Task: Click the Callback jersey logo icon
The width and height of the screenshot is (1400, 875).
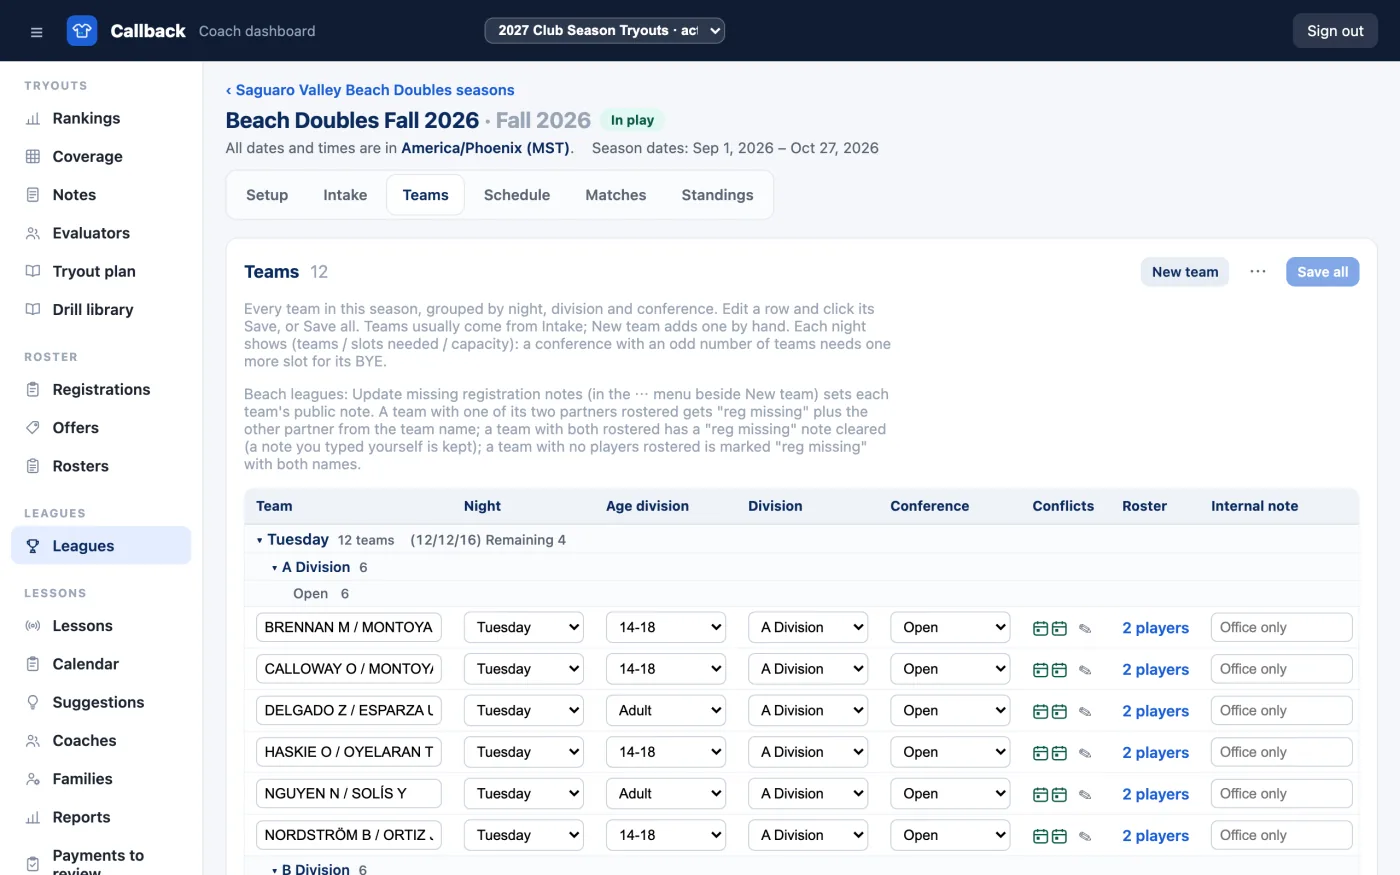Action: tap(82, 31)
